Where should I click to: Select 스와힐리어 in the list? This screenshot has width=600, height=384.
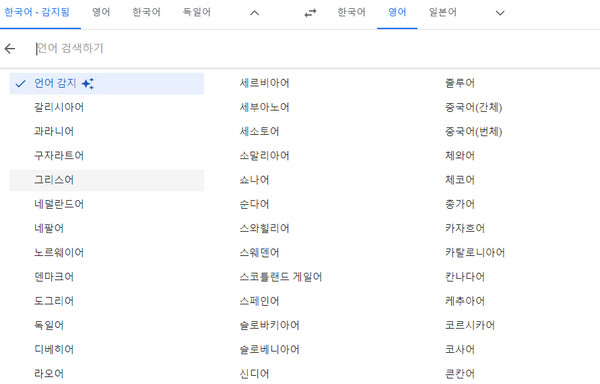pyautogui.click(x=264, y=229)
